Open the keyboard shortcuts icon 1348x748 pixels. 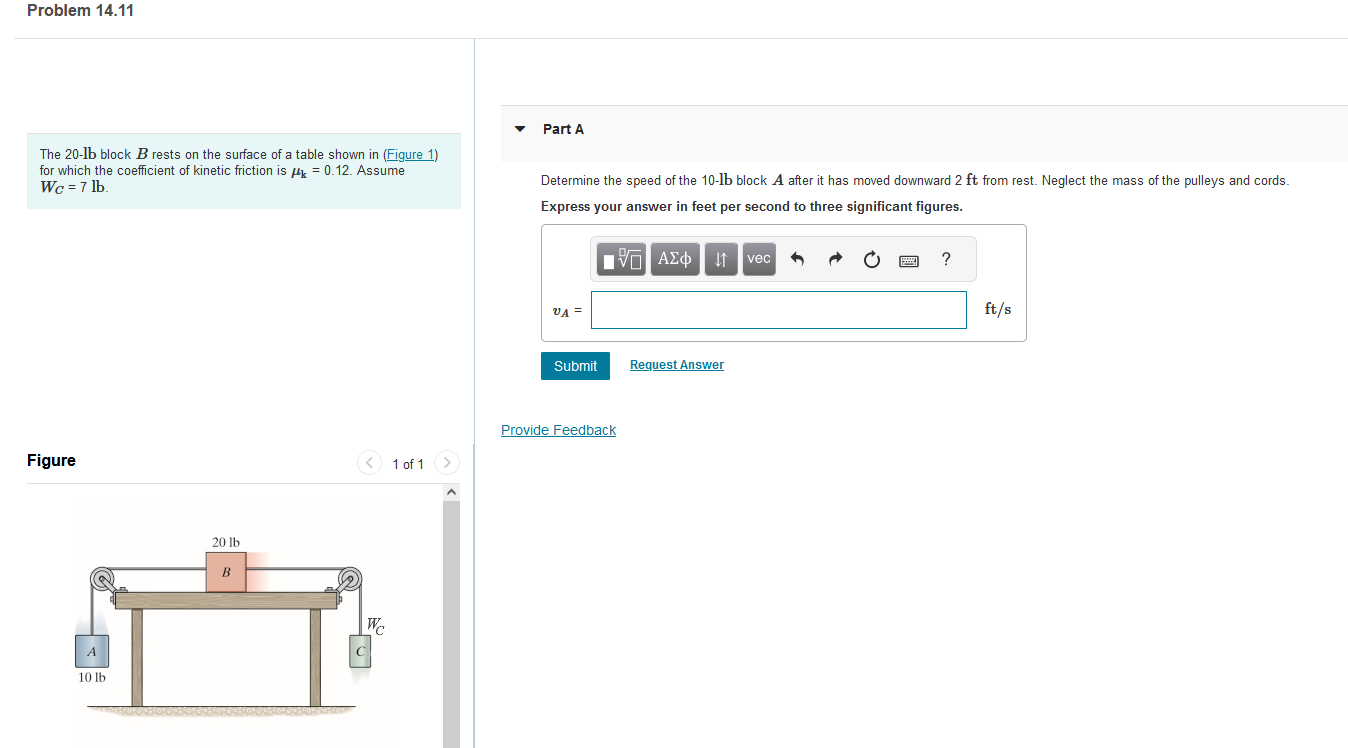point(908,259)
